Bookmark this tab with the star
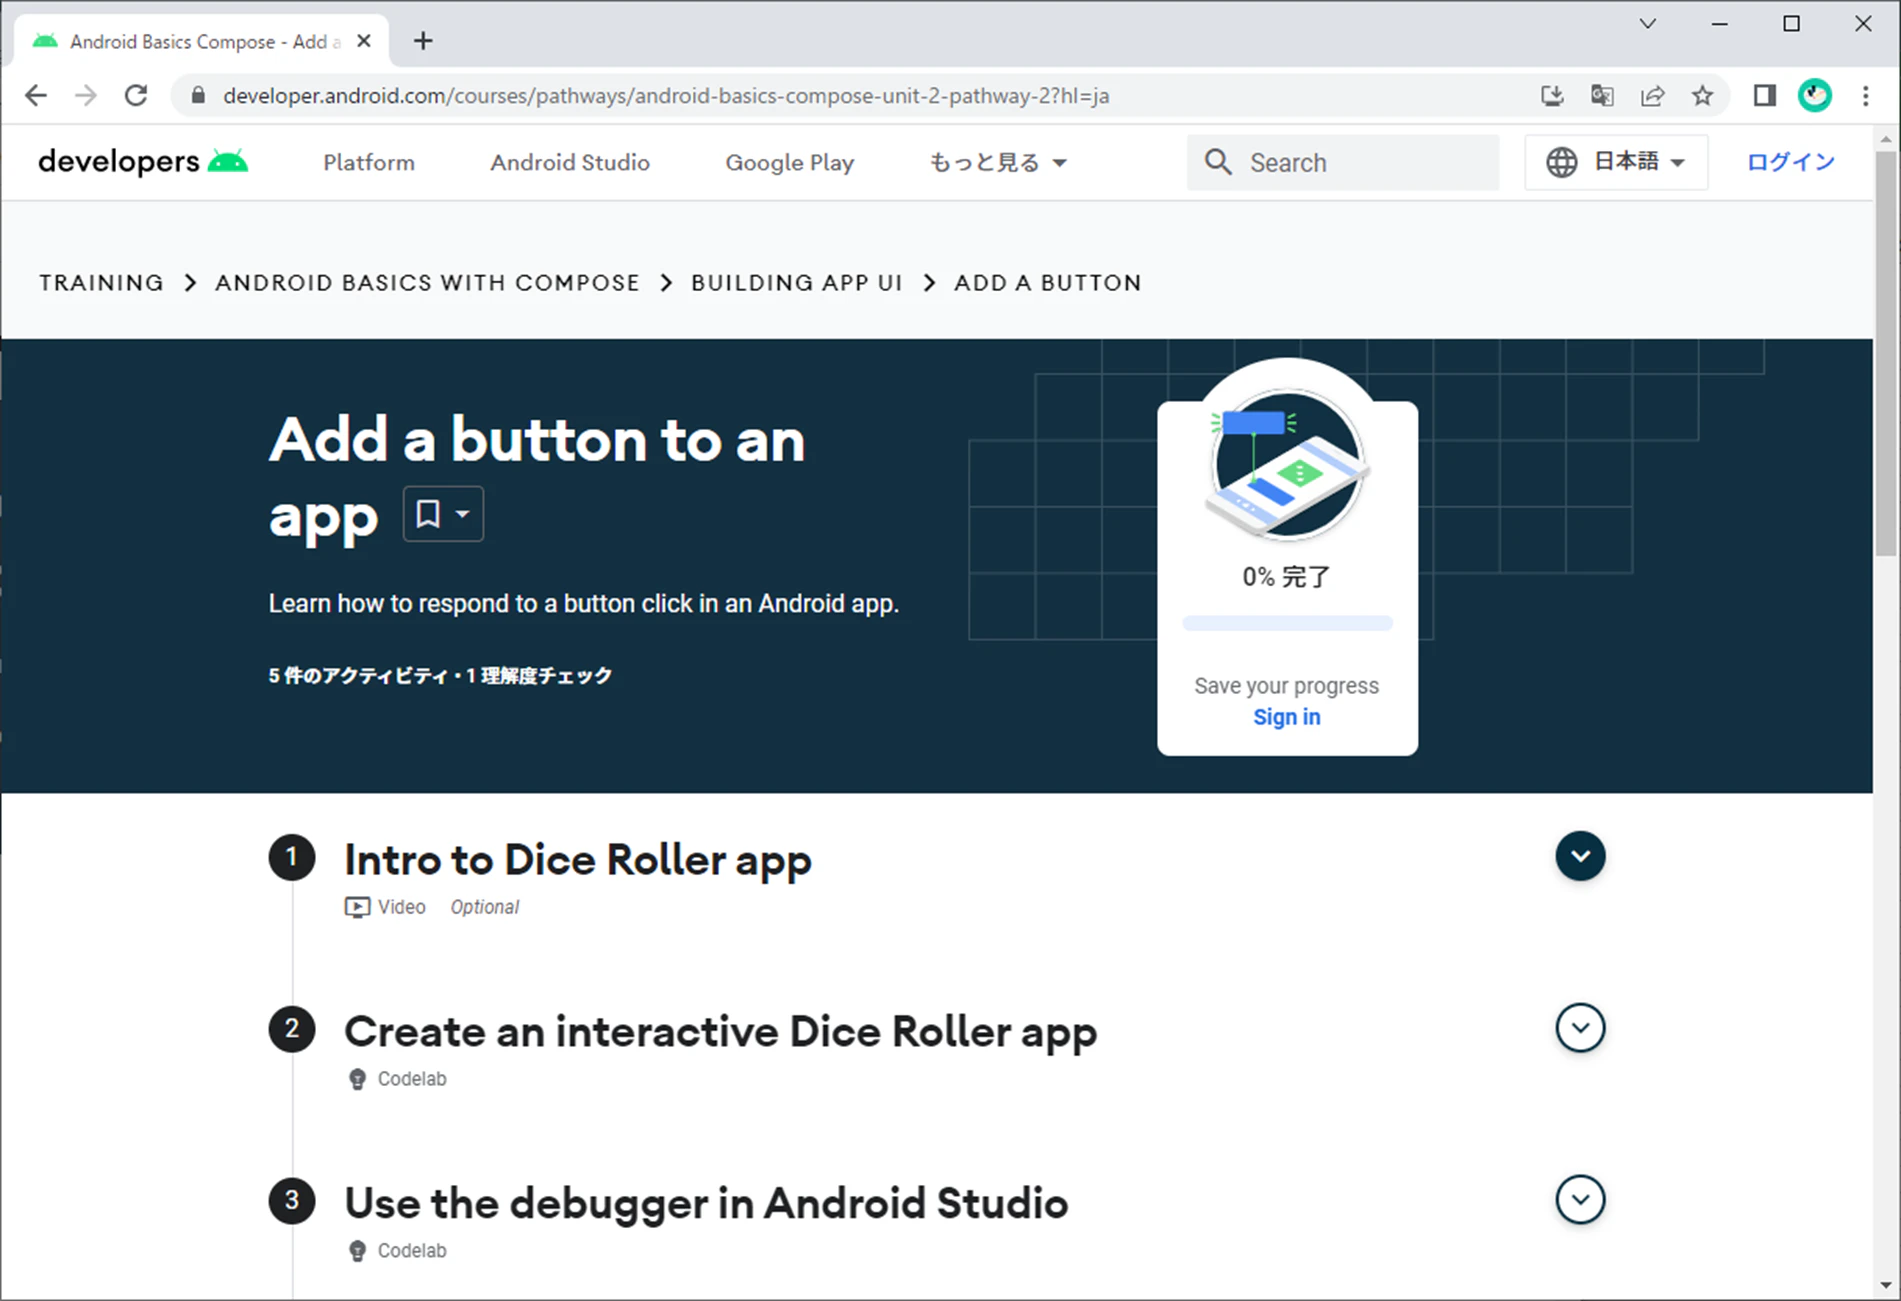The height and width of the screenshot is (1301, 1901). coord(1702,96)
